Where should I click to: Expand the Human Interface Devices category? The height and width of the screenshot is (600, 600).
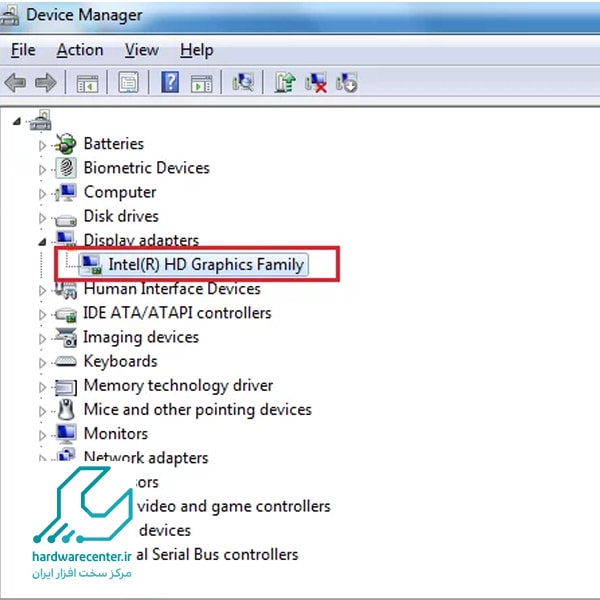(x=42, y=291)
